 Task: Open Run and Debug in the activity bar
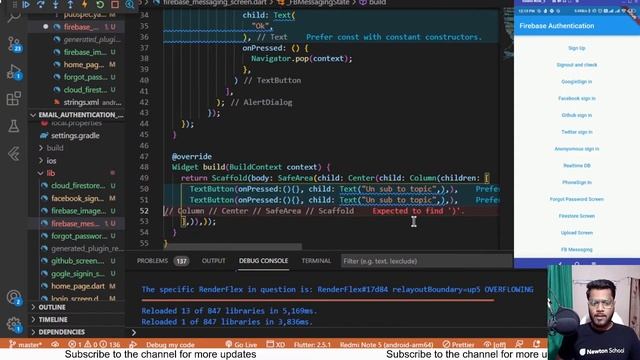[x=14, y=71]
